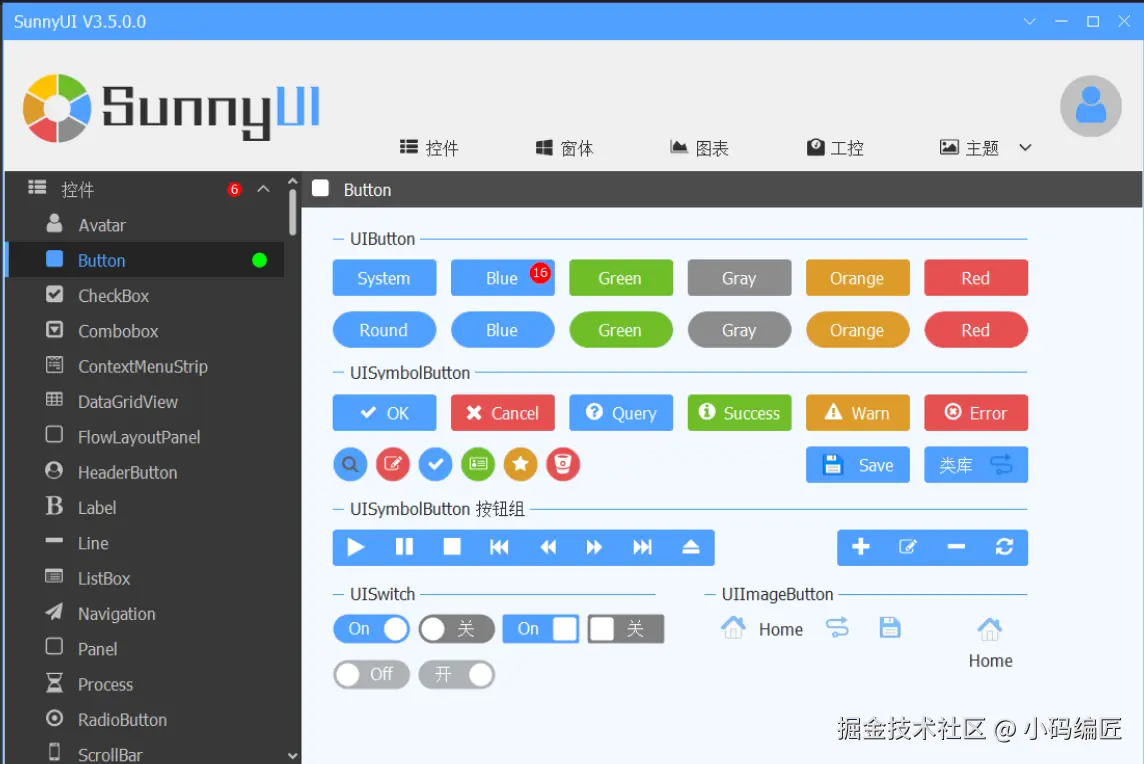This screenshot has height=764, width=1144.
Task: Click the blue round checkmark icon button
Action: [436, 464]
